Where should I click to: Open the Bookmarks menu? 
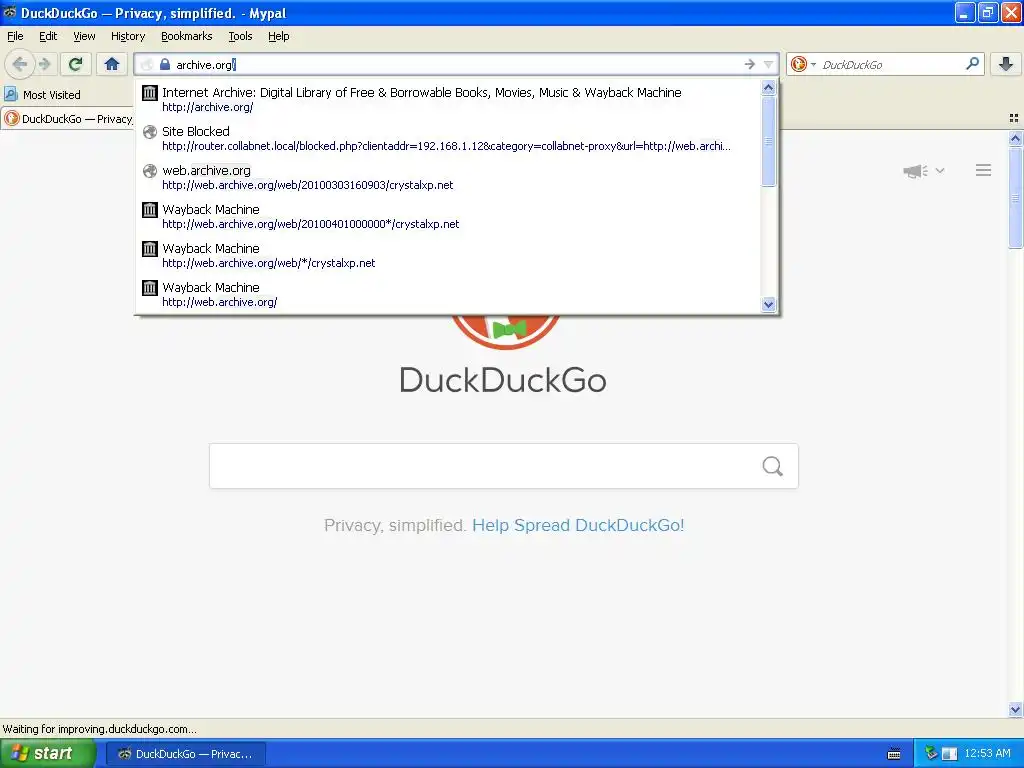[186, 36]
